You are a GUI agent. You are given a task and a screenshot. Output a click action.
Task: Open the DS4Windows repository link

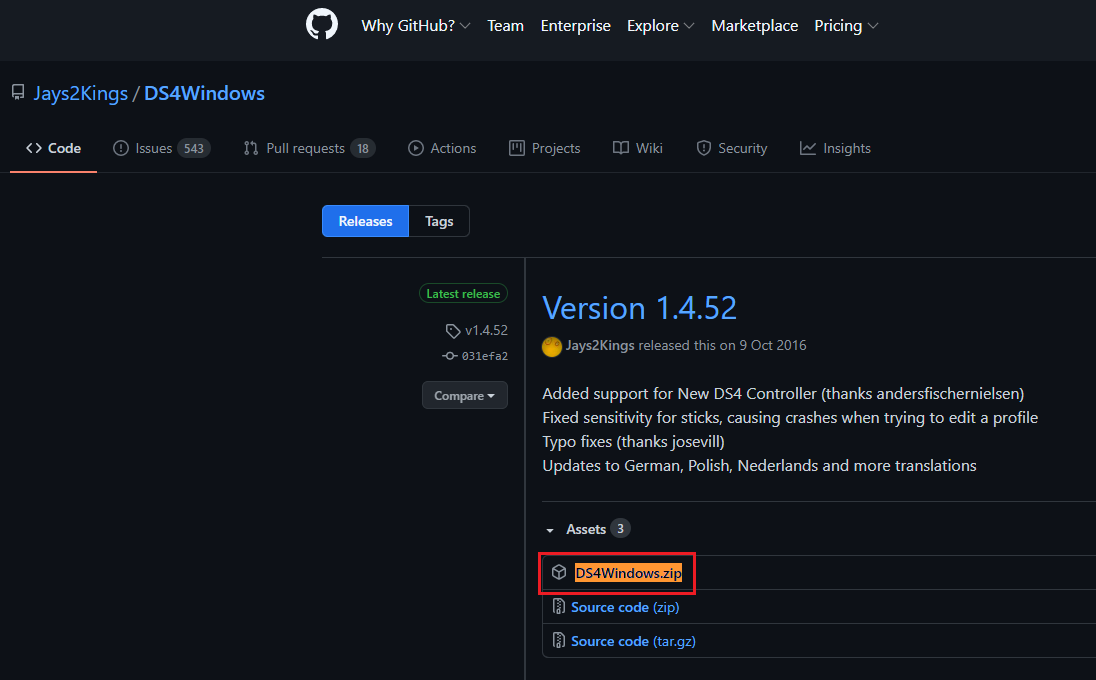(204, 93)
